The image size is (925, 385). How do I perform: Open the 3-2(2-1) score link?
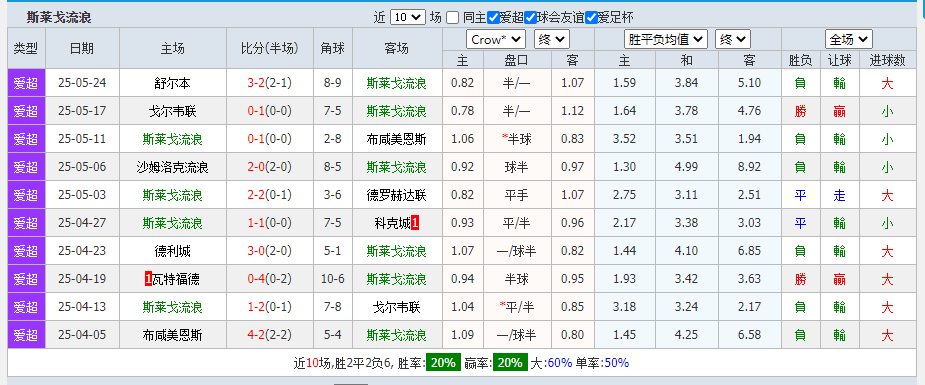tap(270, 83)
